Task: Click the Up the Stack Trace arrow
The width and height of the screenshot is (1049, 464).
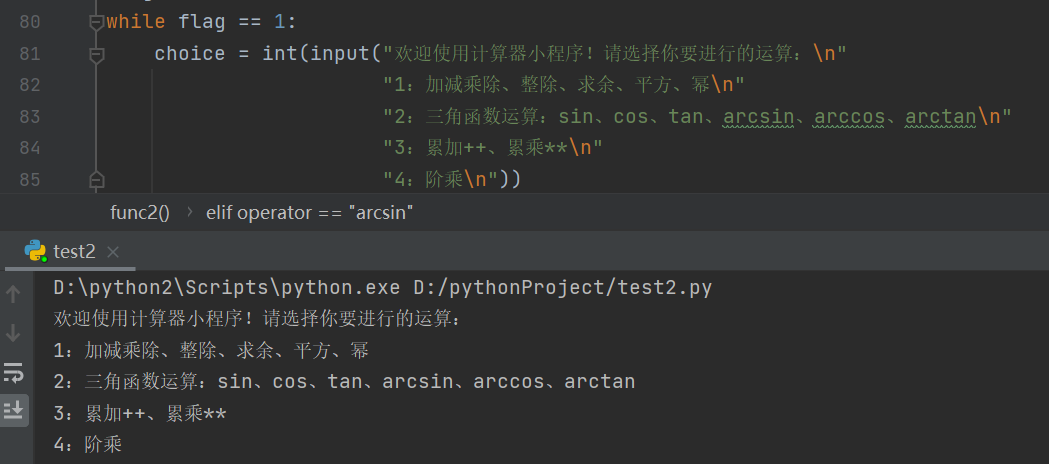Action: pyautogui.click(x=14, y=294)
